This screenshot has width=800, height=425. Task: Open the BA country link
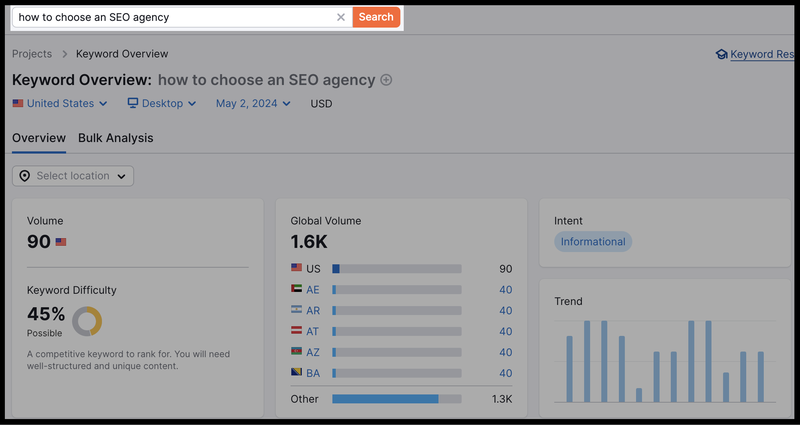[313, 373]
